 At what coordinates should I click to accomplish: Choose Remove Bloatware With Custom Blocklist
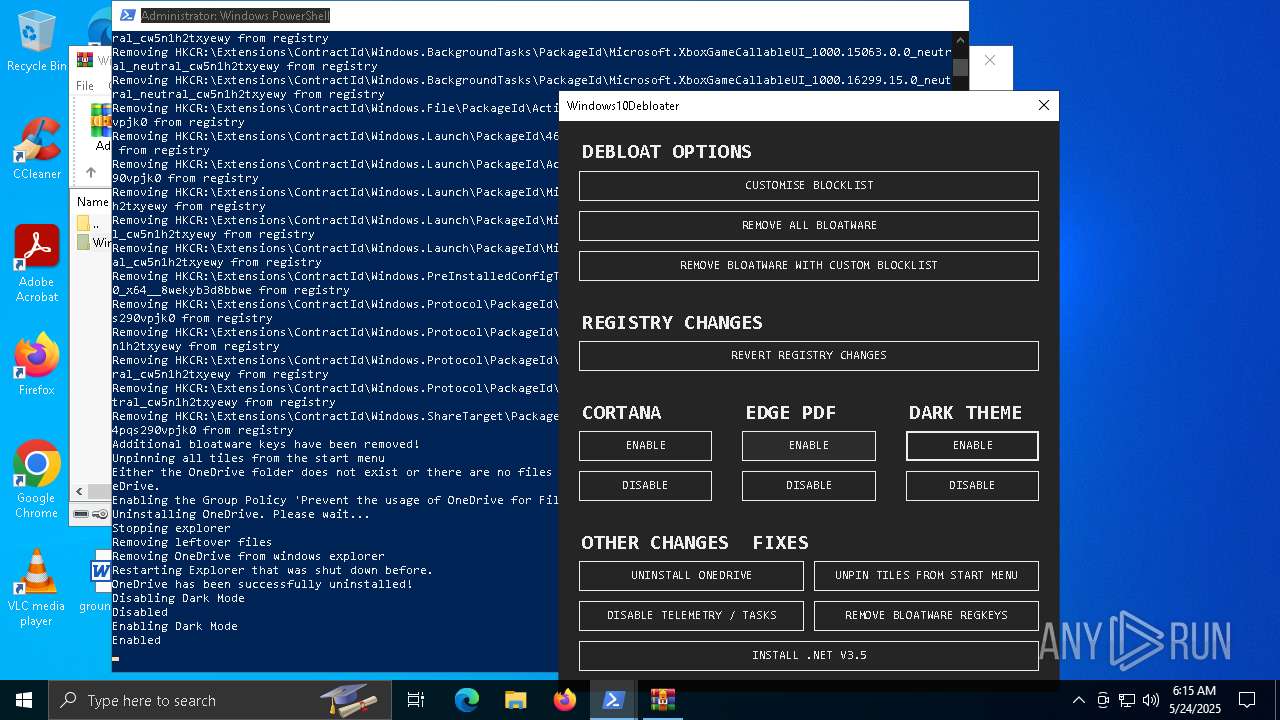pos(808,266)
